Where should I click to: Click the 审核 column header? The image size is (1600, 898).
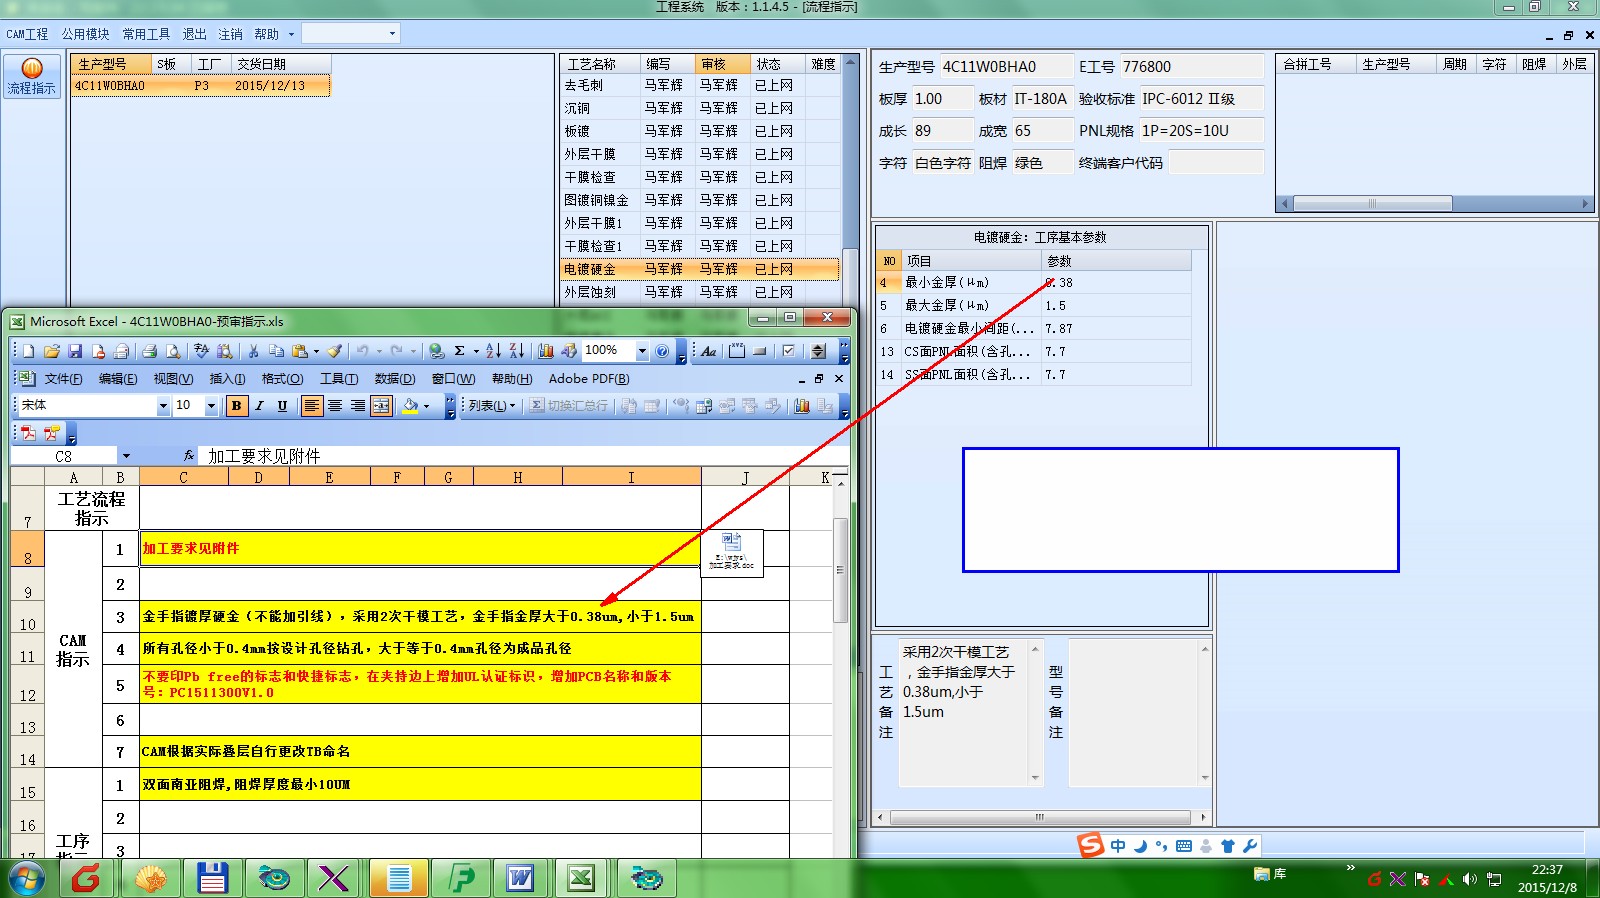722,64
